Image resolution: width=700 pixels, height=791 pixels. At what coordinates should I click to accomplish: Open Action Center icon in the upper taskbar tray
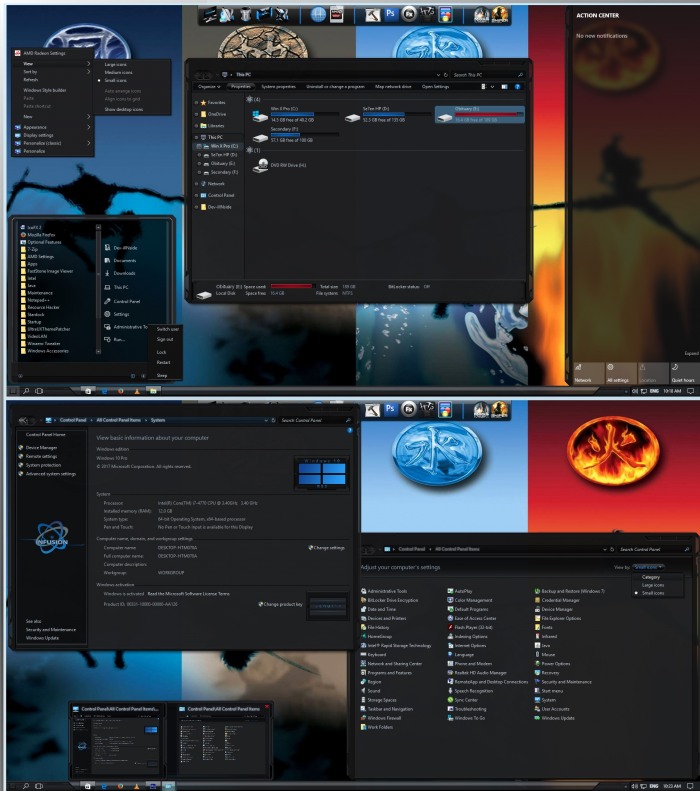tap(690, 391)
